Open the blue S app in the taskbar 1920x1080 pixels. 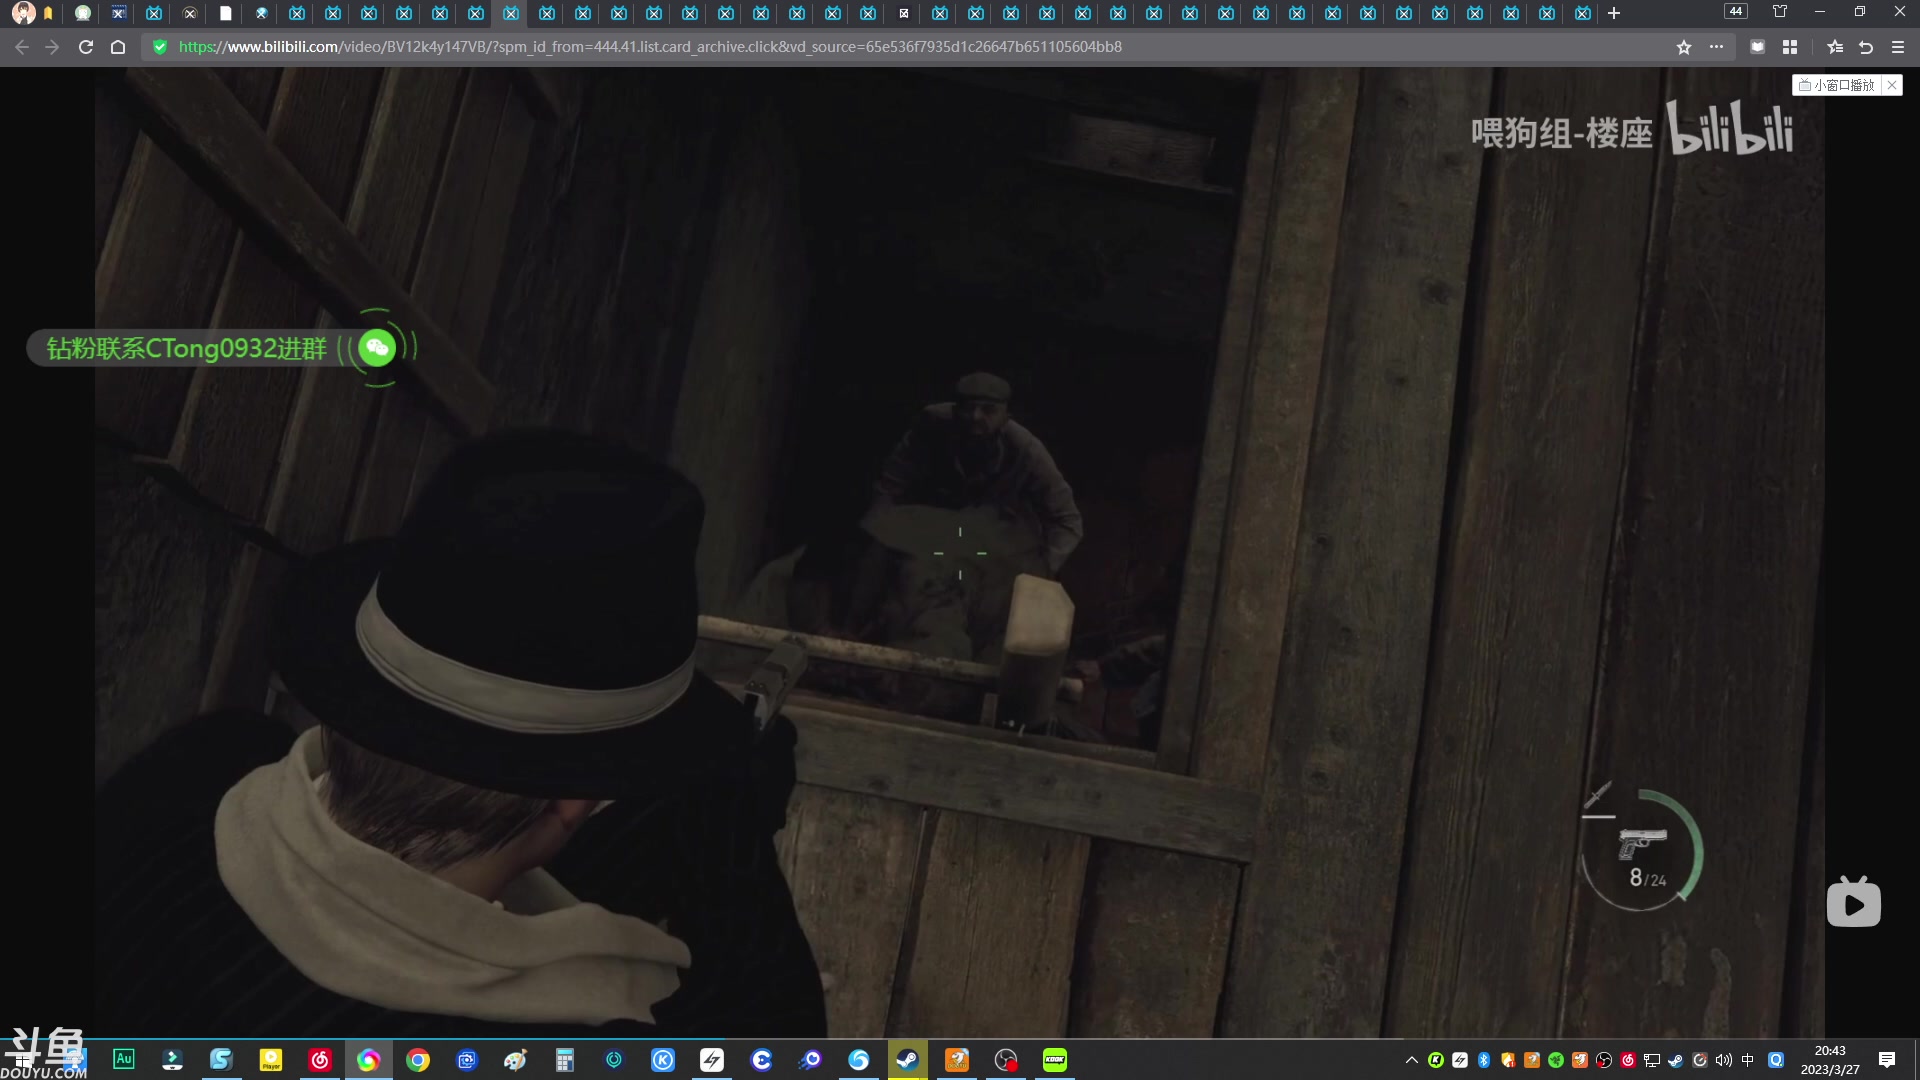click(x=221, y=1059)
